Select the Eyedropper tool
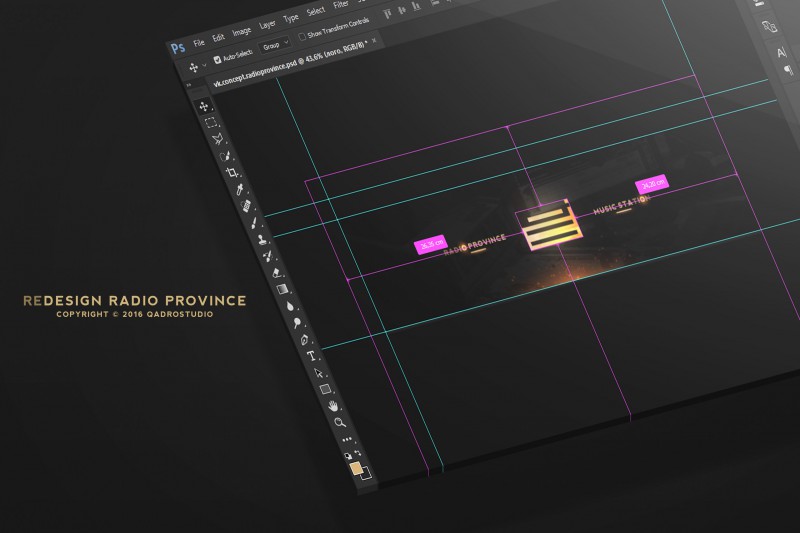Image resolution: width=800 pixels, height=533 pixels. (239, 190)
